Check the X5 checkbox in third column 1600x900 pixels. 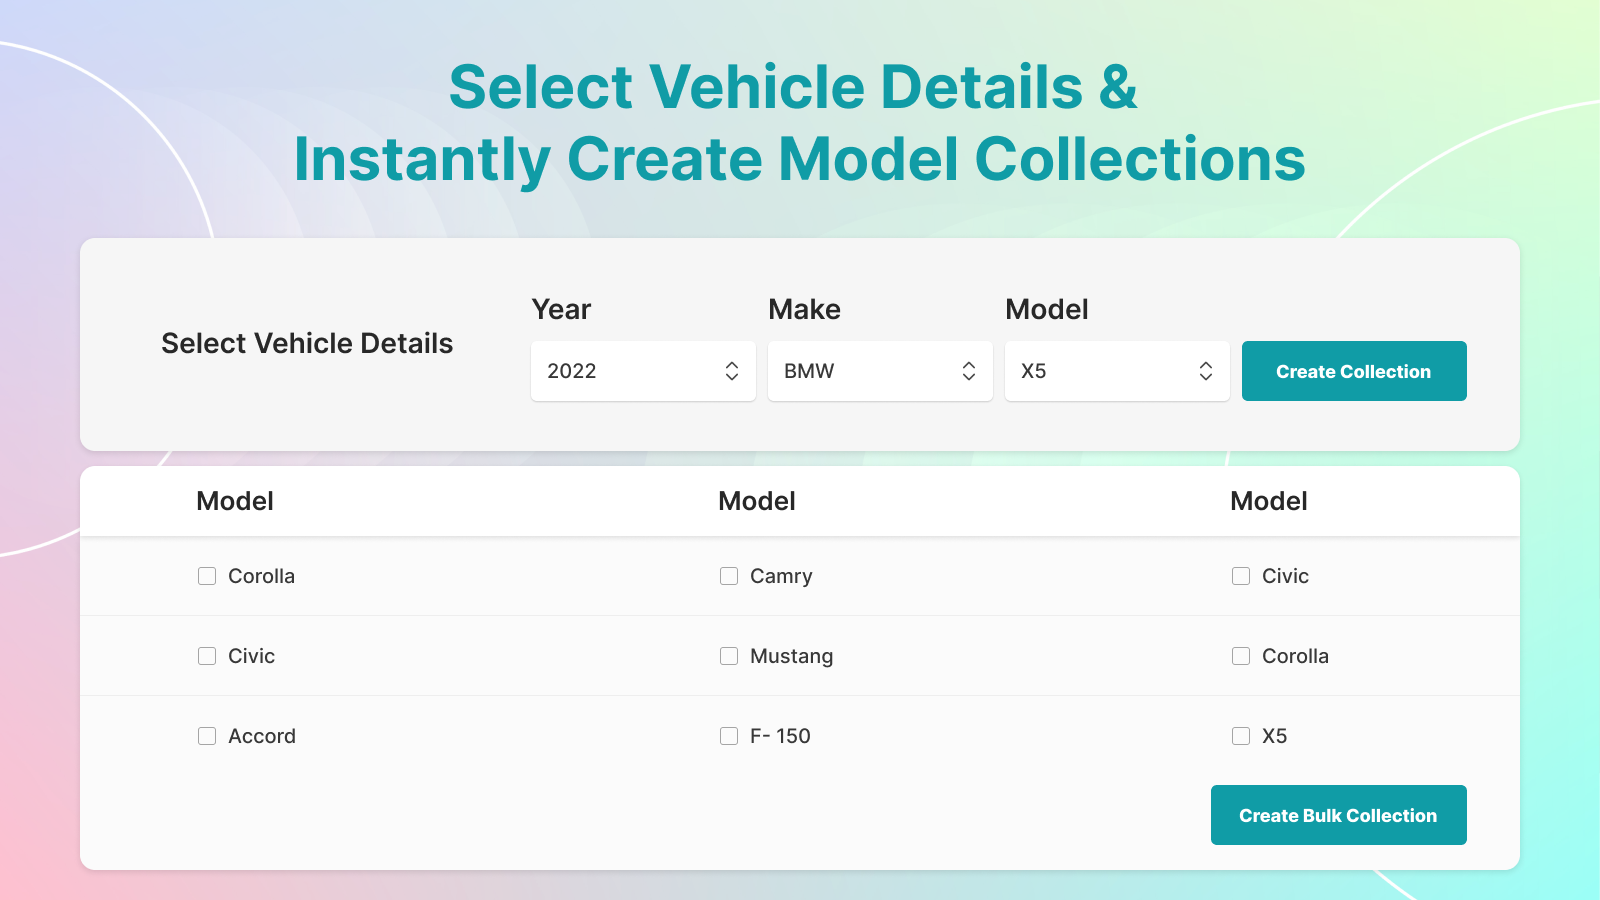point(1241,736)
